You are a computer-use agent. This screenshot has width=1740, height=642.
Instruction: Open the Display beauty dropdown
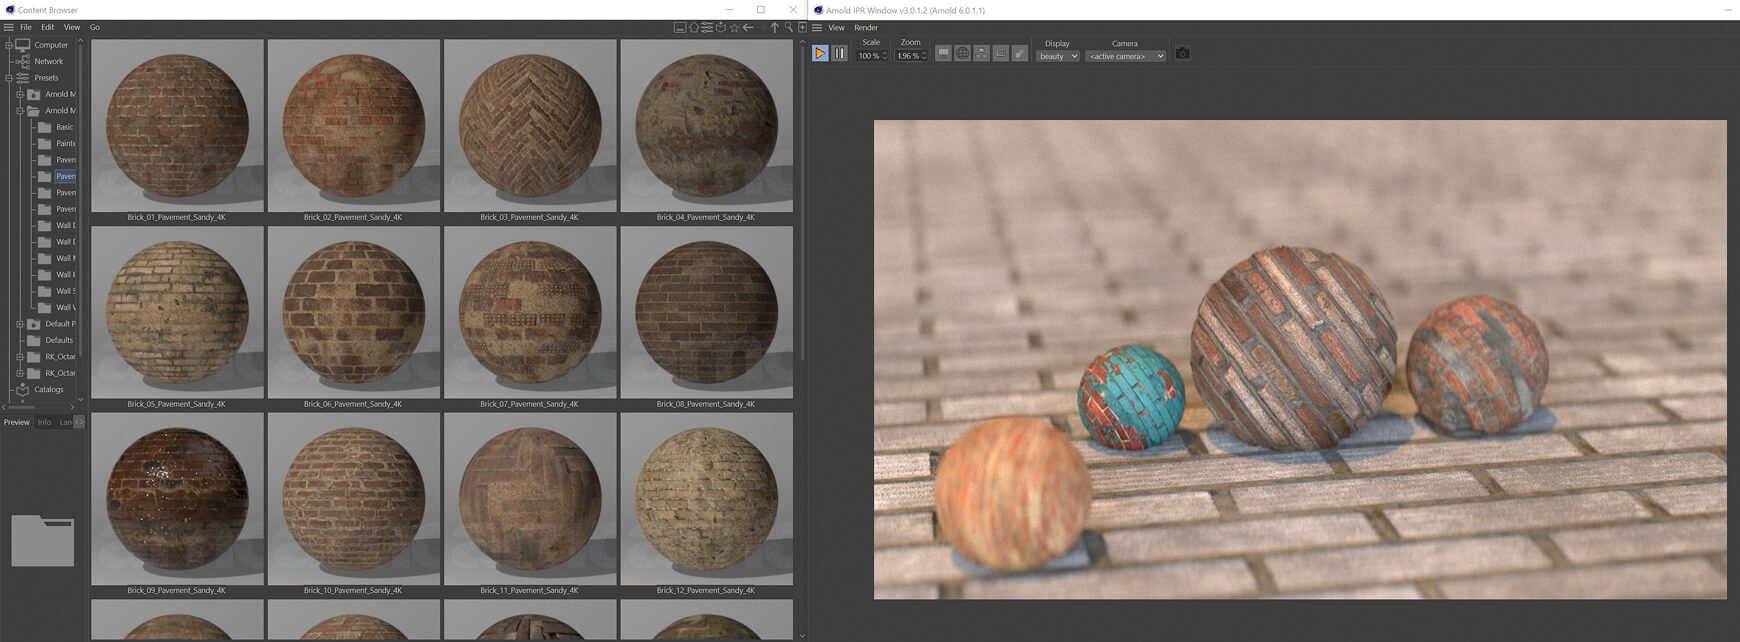click(x=1058, y=56)
